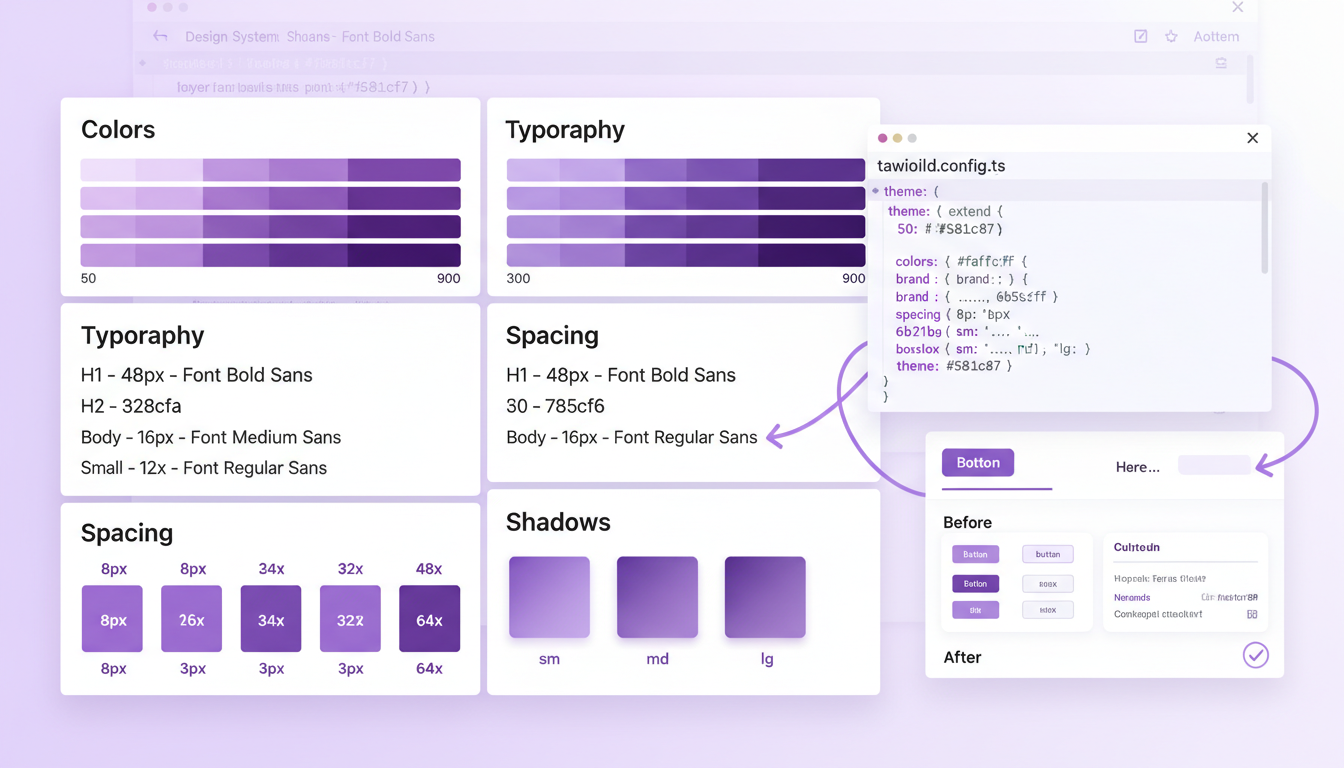The height and width of the screenshot is (768, 1344).
Task: Click Aottem in the top right corner
Action: (1216, 35)
